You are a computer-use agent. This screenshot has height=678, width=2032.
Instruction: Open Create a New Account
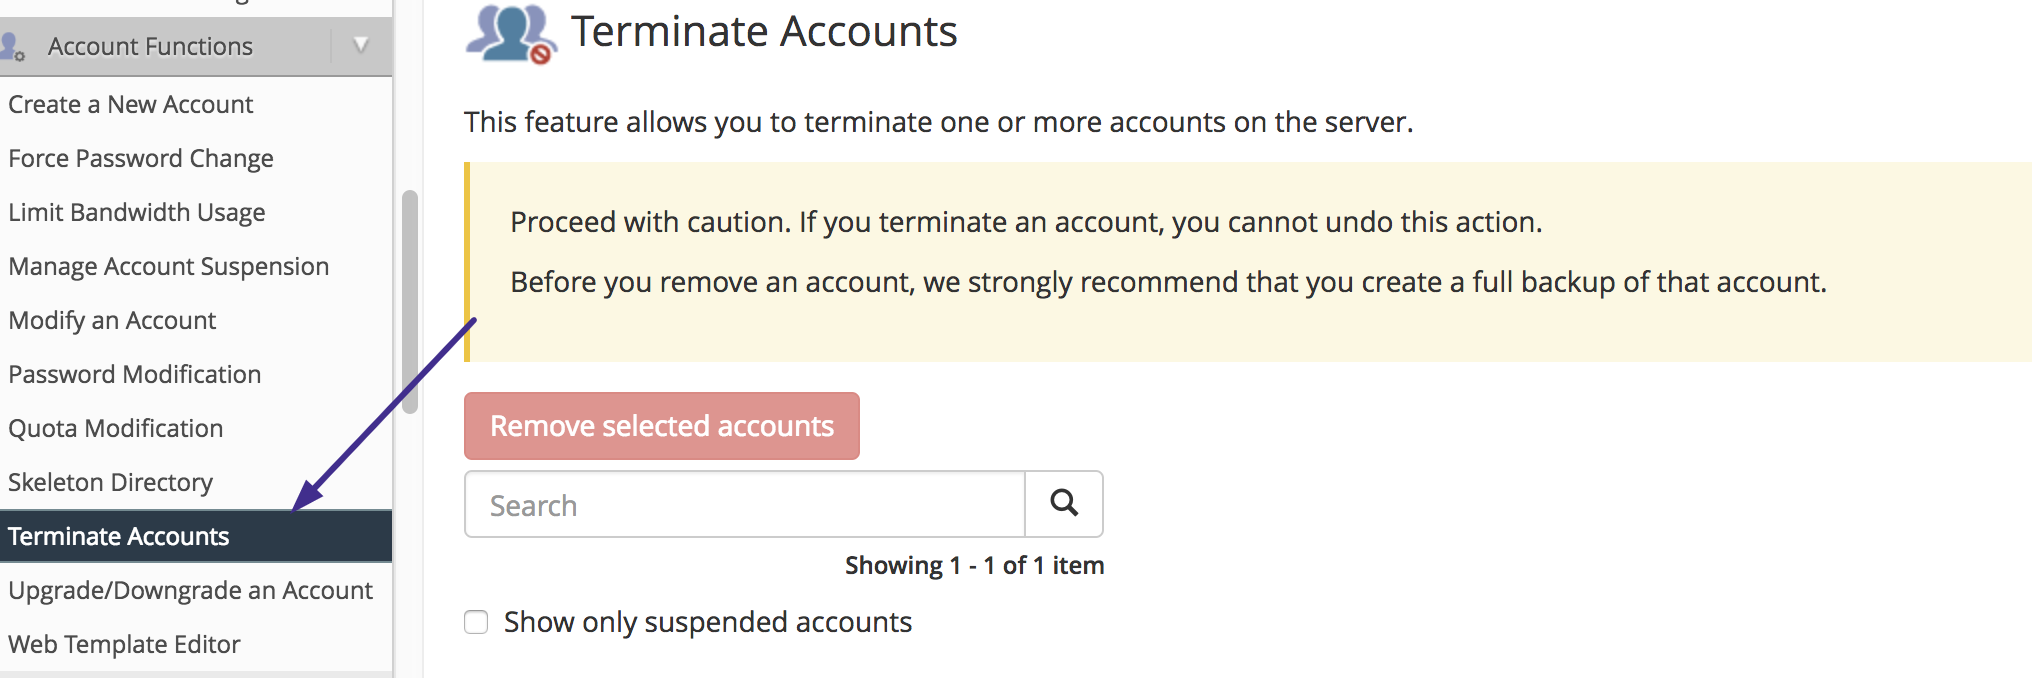point(131,105)
